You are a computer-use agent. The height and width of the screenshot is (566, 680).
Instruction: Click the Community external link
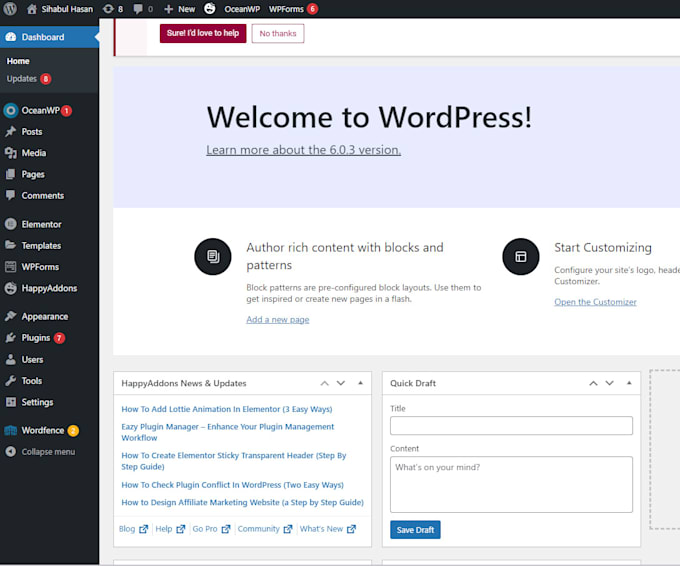(x=265, y=529)
